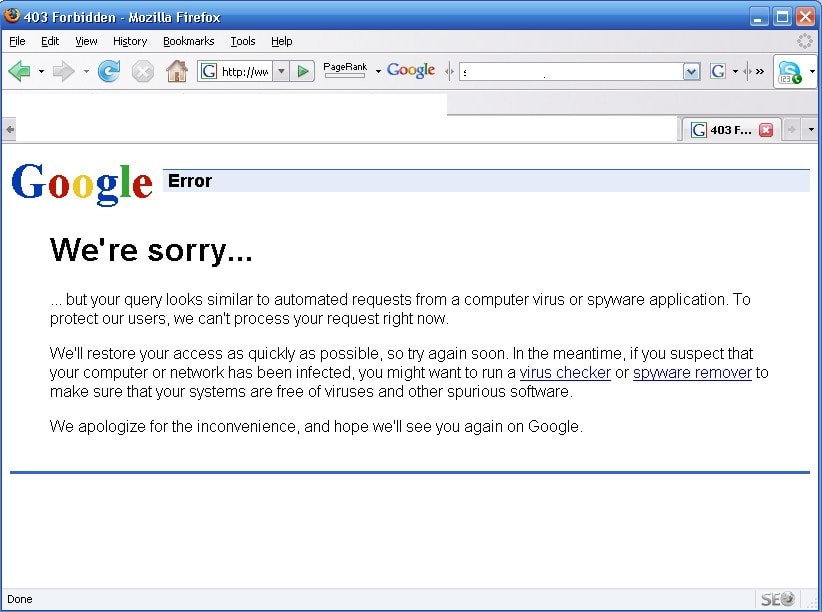
Task: Click the green Go arrow beside the URL
Action: [x=302, y=71]
